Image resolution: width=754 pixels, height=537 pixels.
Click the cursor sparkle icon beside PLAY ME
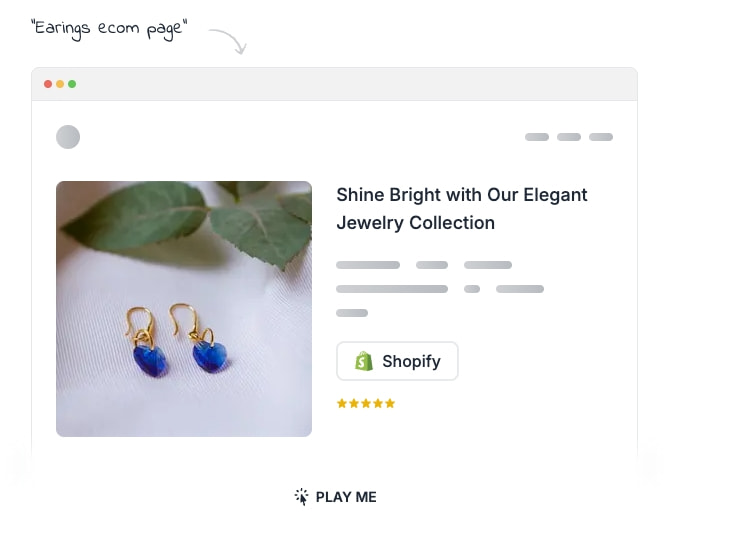click(x=302, y=497)
